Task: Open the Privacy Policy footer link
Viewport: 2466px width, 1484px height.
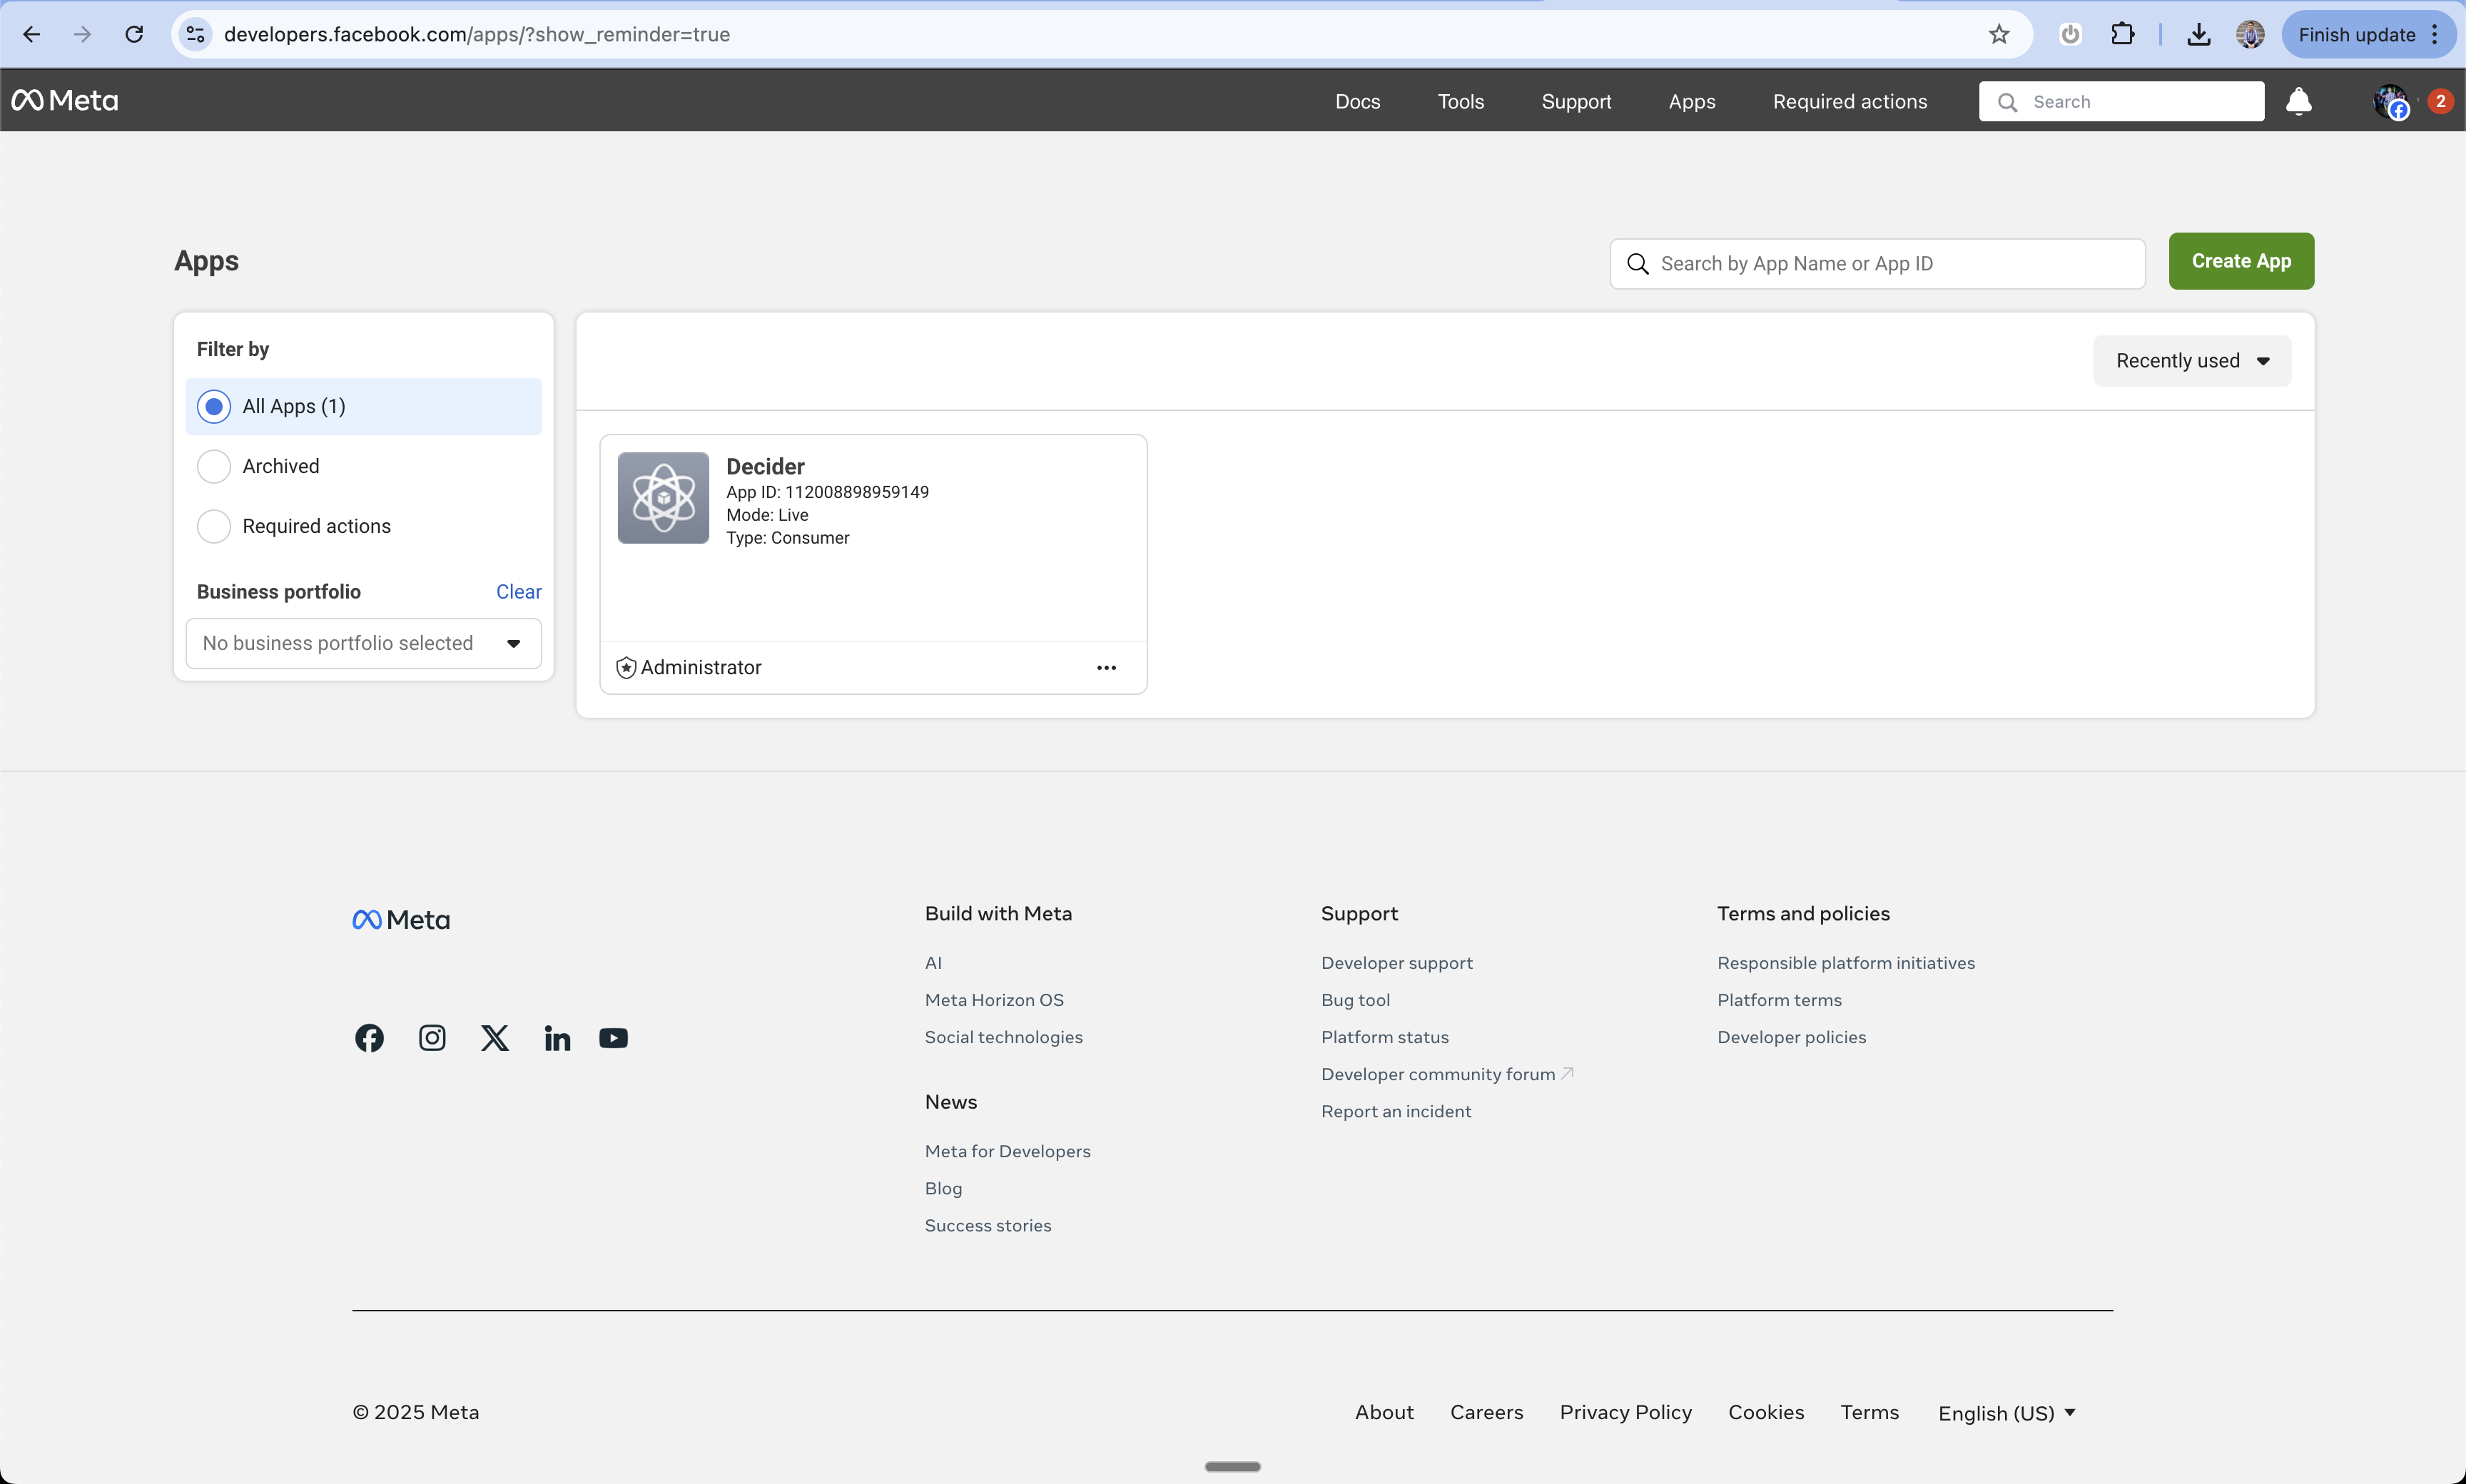Action: point(1625,1412)
